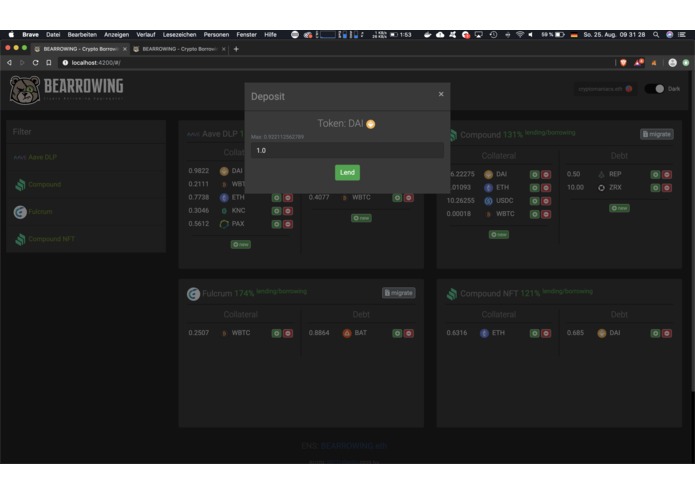Image resolution: width=695 pixels, height=494 pixels.
Task: Click the migrate button on Fulcrum card
Action: (x=398, y=293)
